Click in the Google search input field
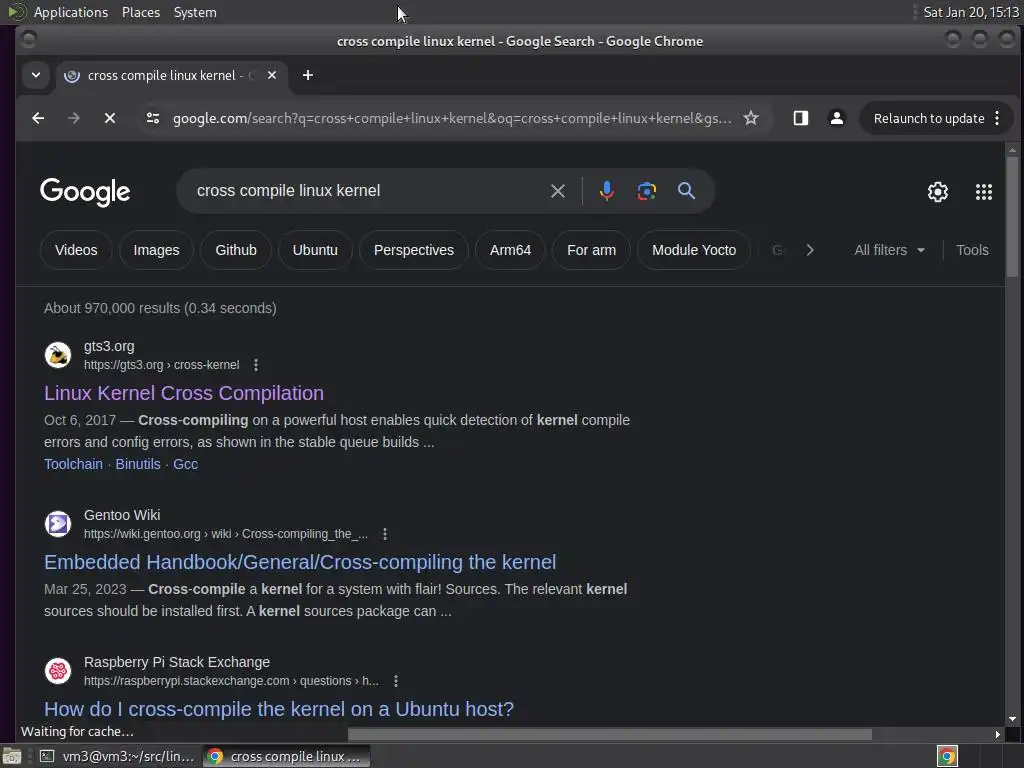 click(366, 191)
